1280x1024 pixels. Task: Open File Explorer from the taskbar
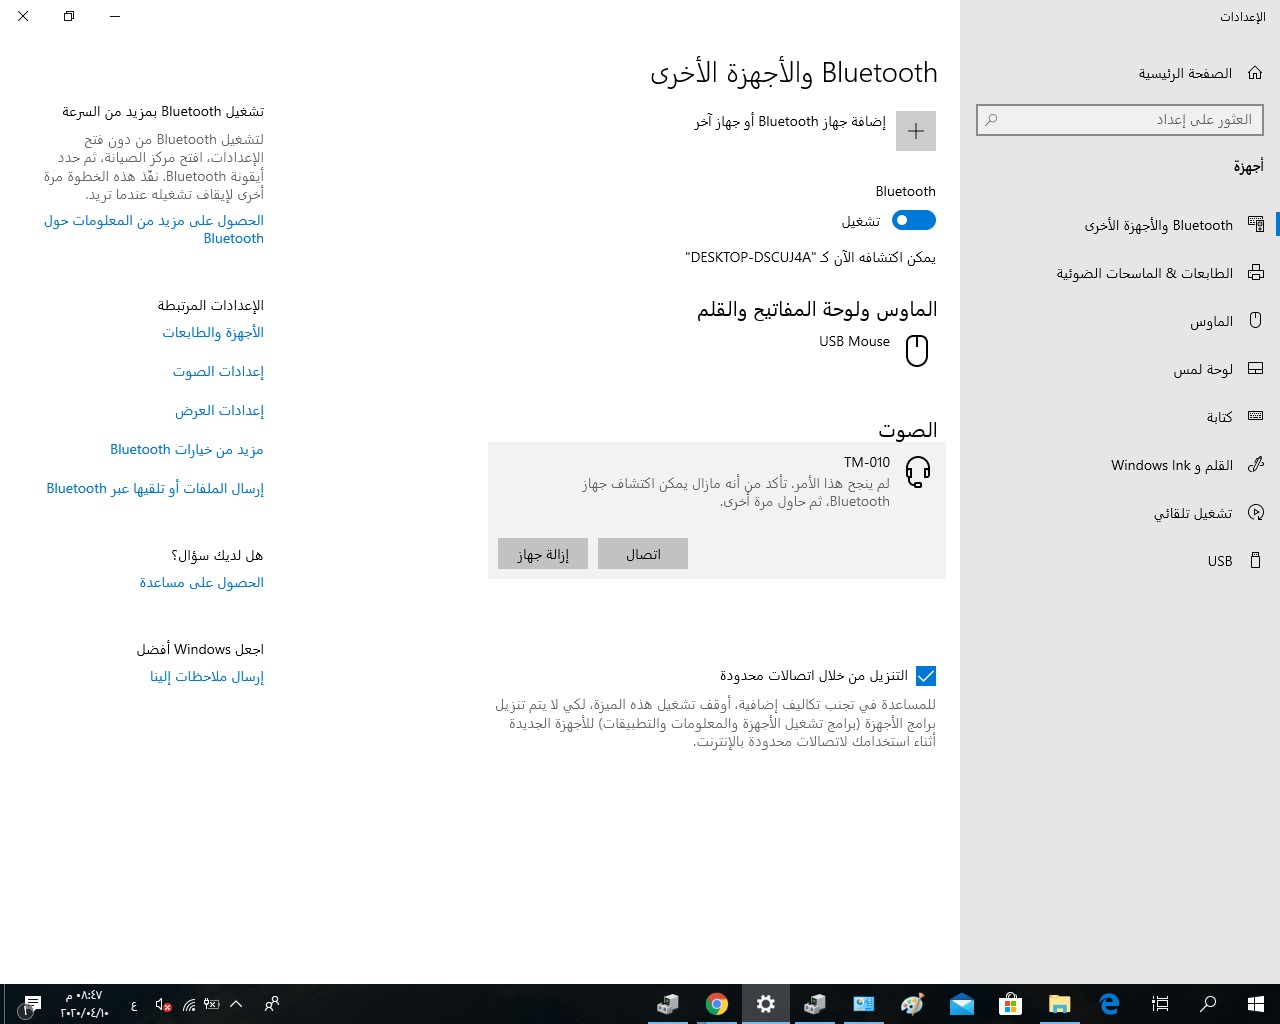pyautogui.click(x=1060, y=1004)
